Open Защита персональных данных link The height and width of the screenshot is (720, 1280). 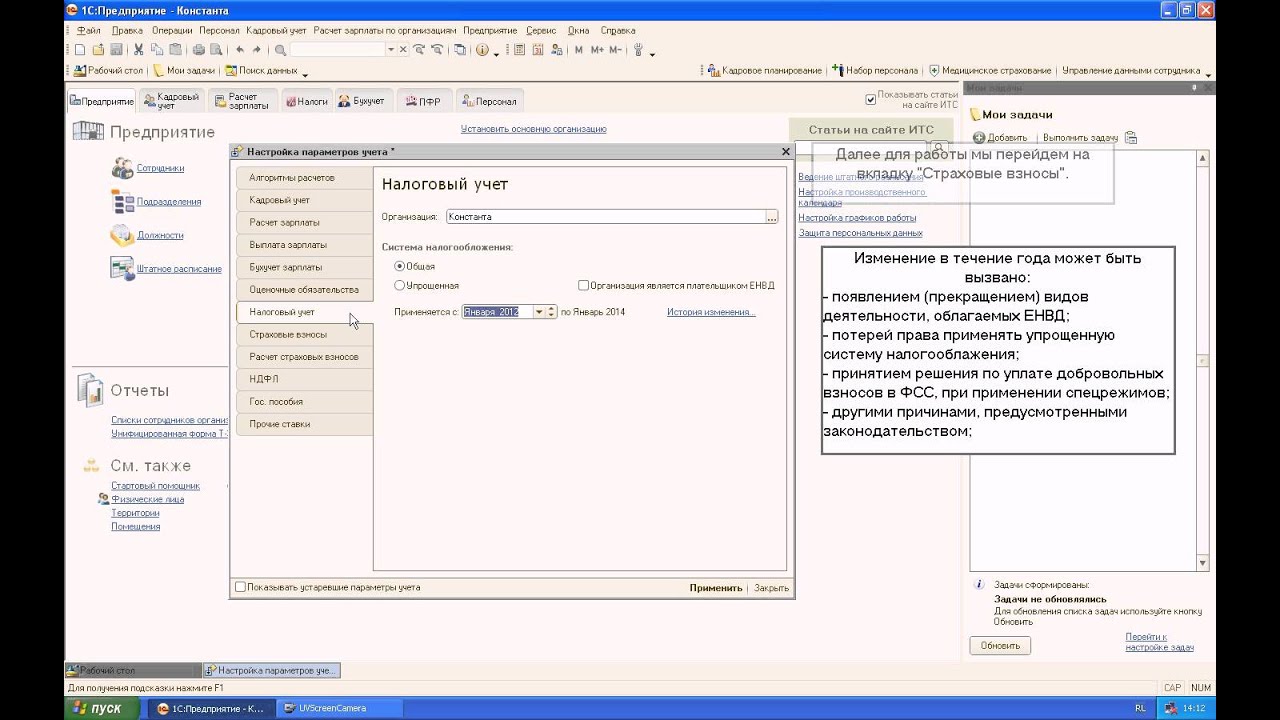point(860,233)
